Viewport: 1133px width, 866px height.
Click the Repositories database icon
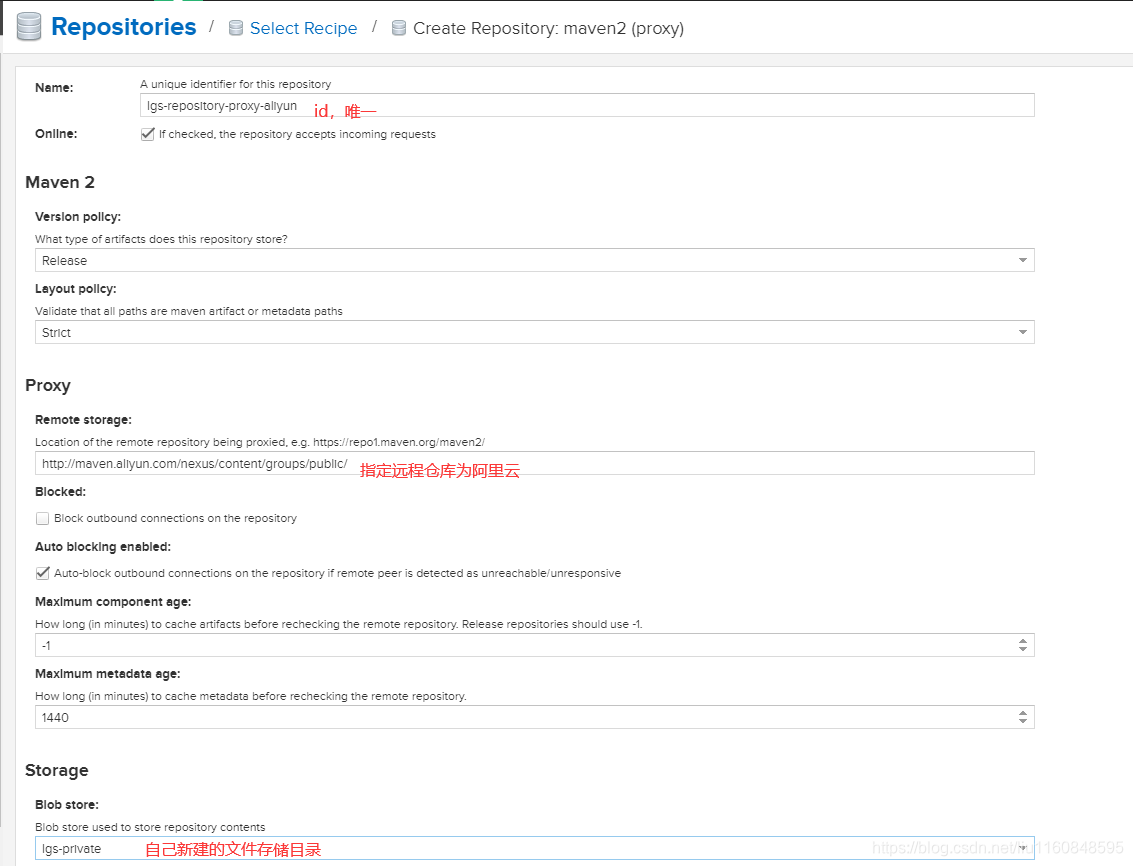[29, 27]
